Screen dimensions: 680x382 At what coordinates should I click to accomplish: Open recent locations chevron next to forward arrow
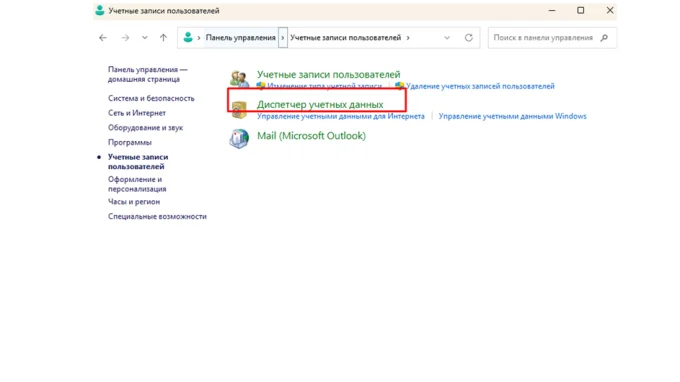[x=144, y=38]
